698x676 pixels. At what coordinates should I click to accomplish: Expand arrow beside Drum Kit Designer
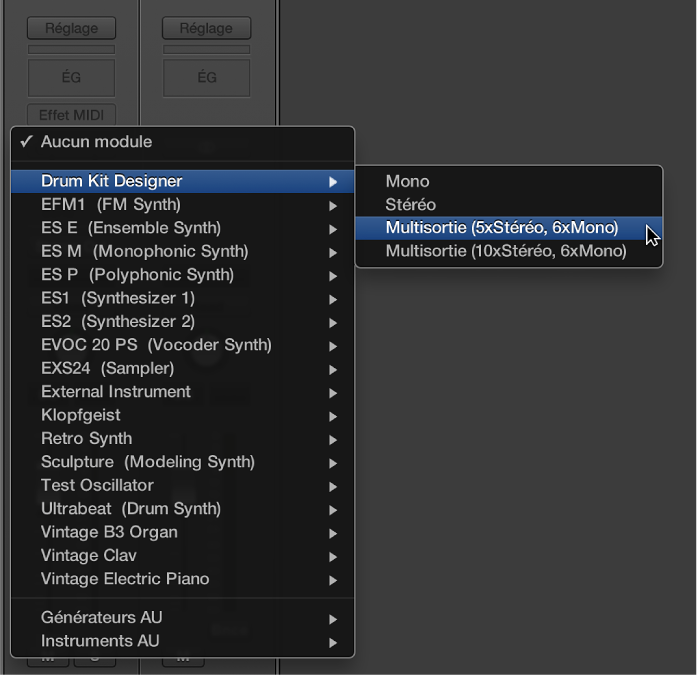(333, 182)
